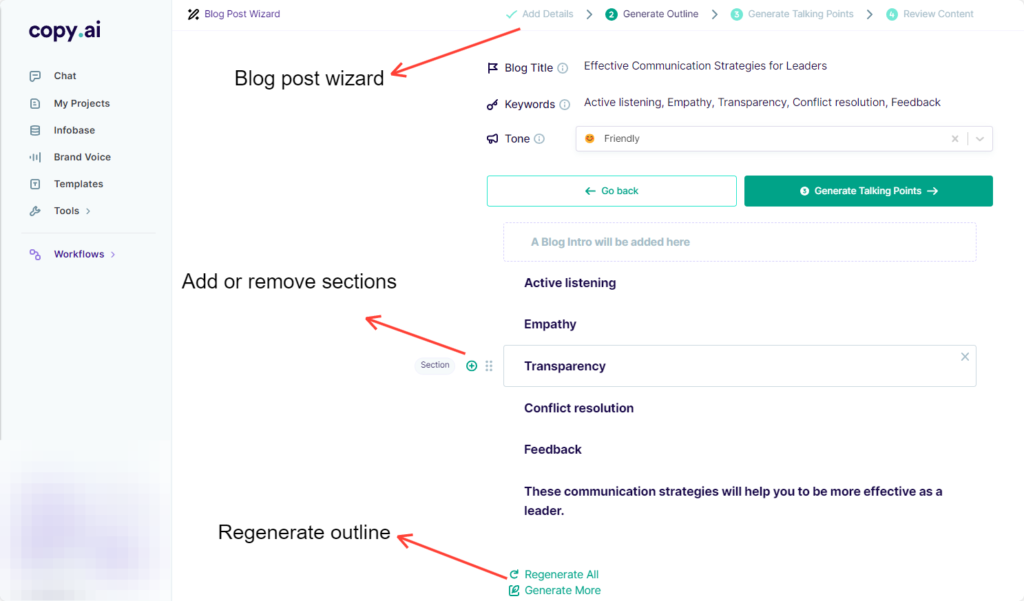The image size is (1024, 601).
Task: Remove the Transparency section
Action: [964, 356]
